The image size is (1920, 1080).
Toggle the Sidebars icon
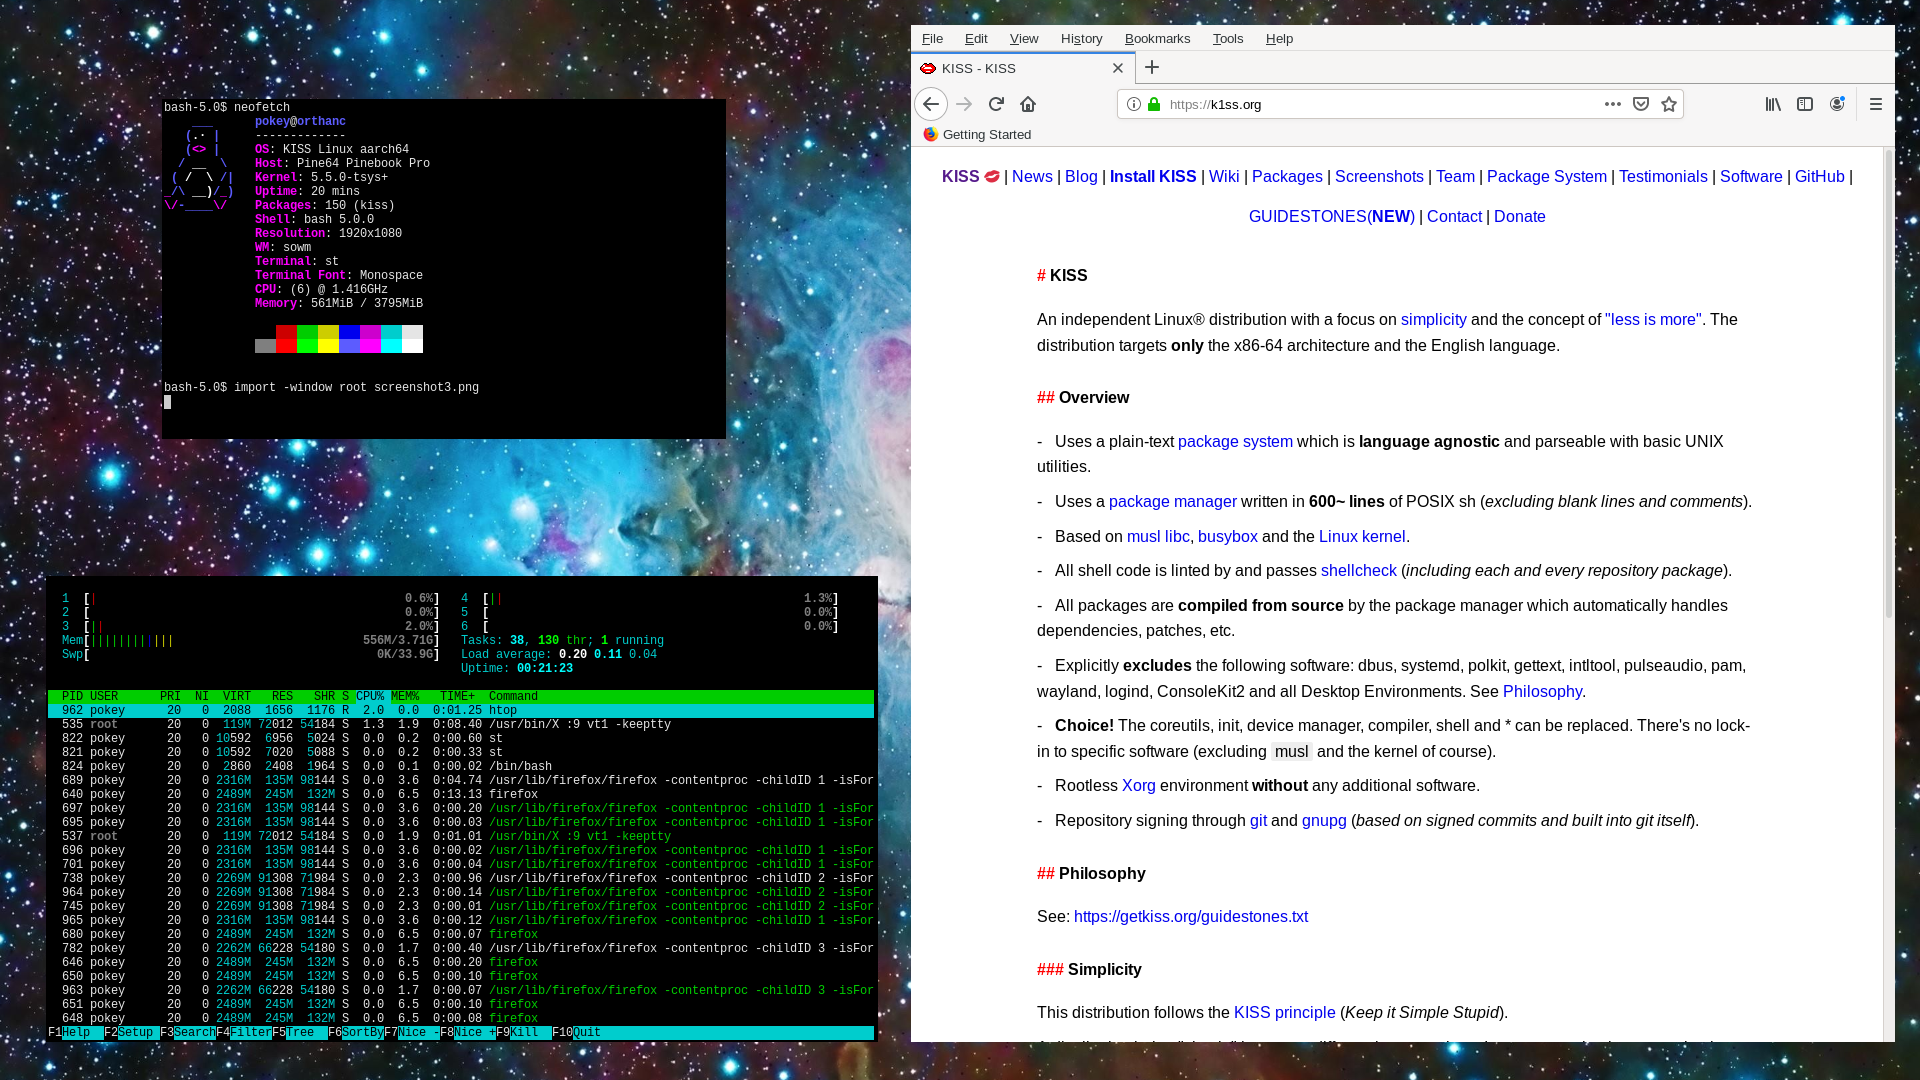pyautogui.click(x=1805, y=104)
